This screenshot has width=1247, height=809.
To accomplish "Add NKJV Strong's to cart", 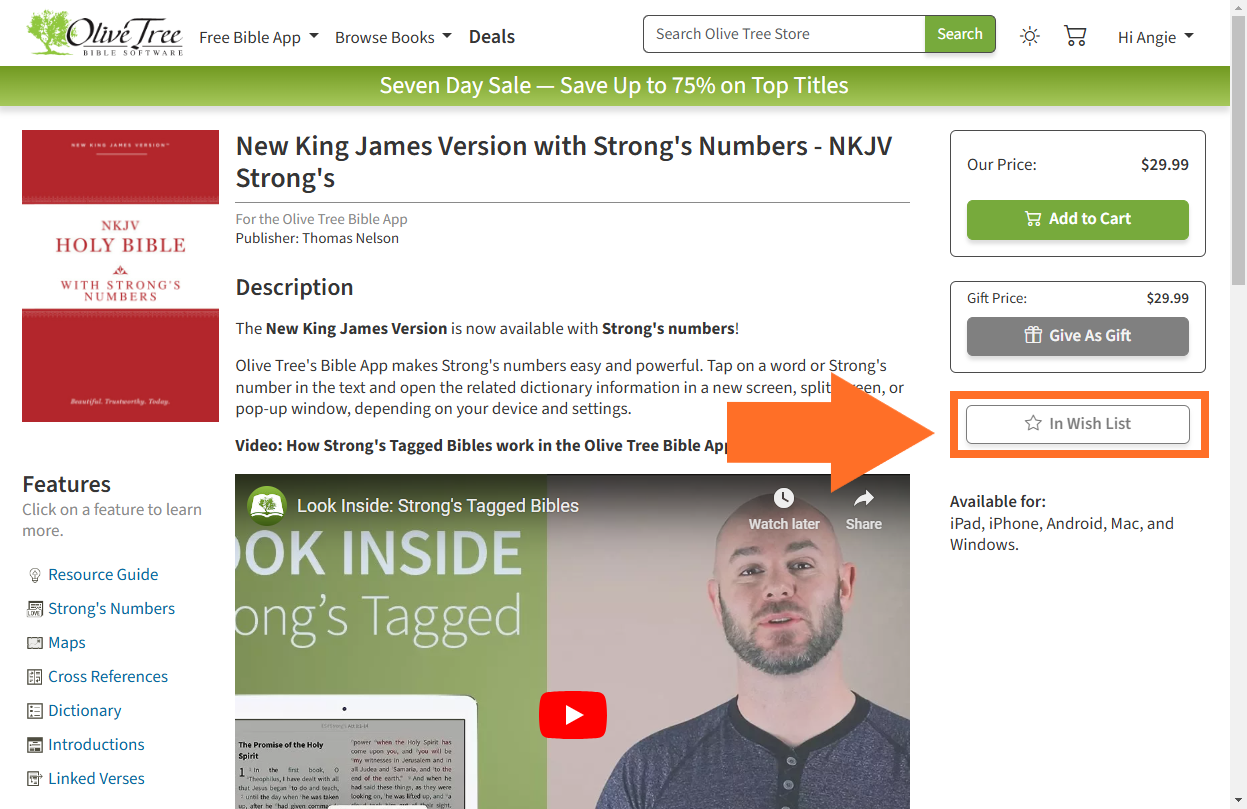I will (x=1078, y=219).
